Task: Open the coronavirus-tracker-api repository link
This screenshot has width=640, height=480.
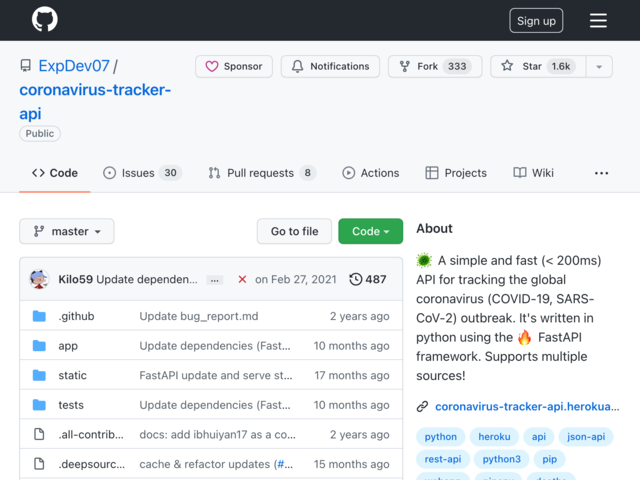Action: (x=95, y=102)
